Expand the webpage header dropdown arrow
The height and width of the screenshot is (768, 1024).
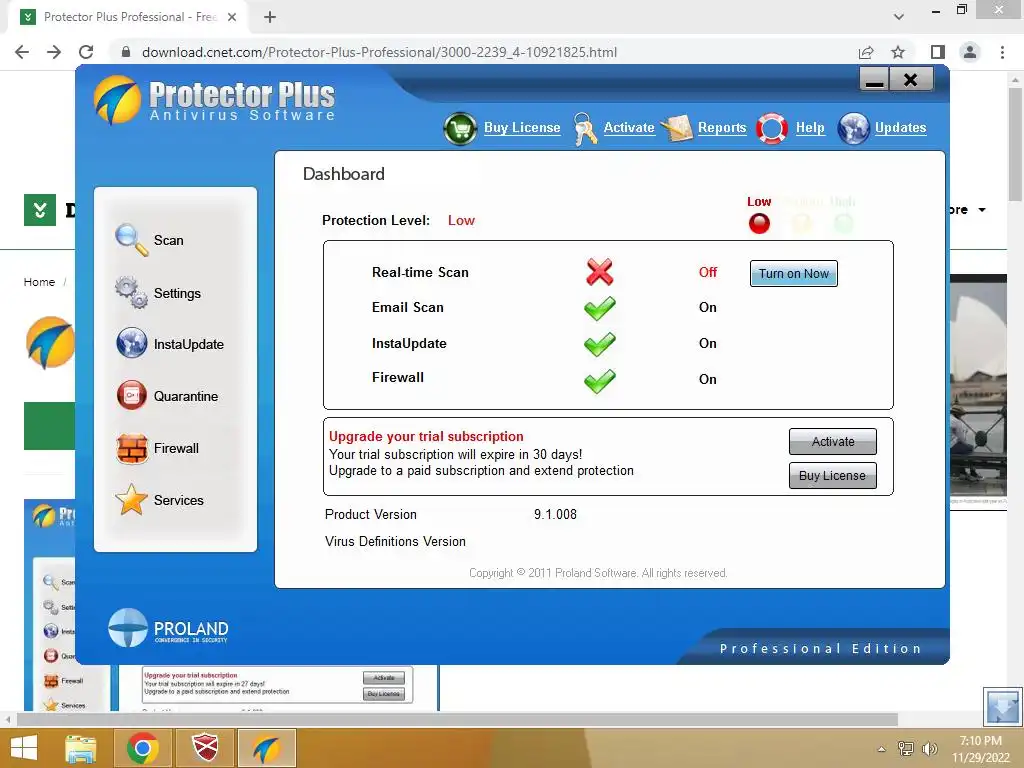coord(982,210)
